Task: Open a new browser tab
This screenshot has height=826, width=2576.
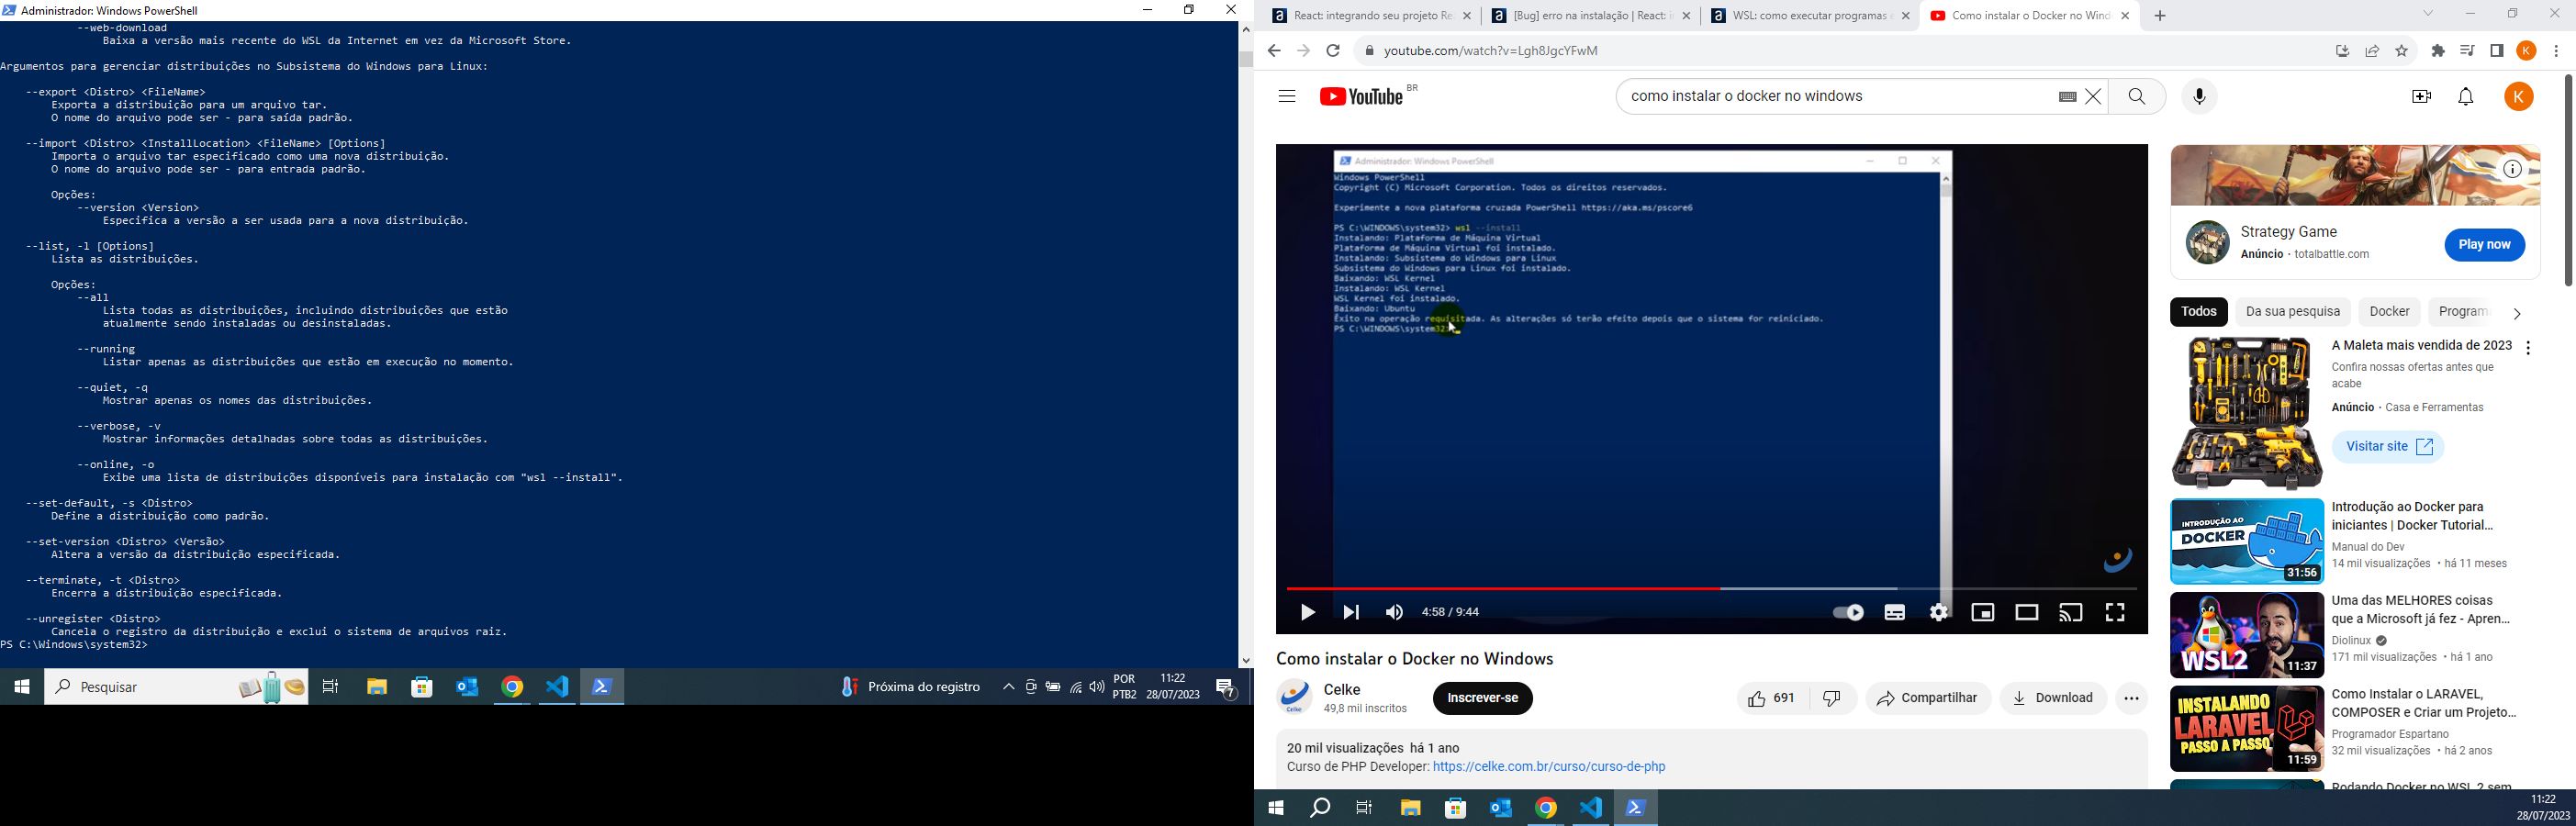Action: click(2160, 16)
